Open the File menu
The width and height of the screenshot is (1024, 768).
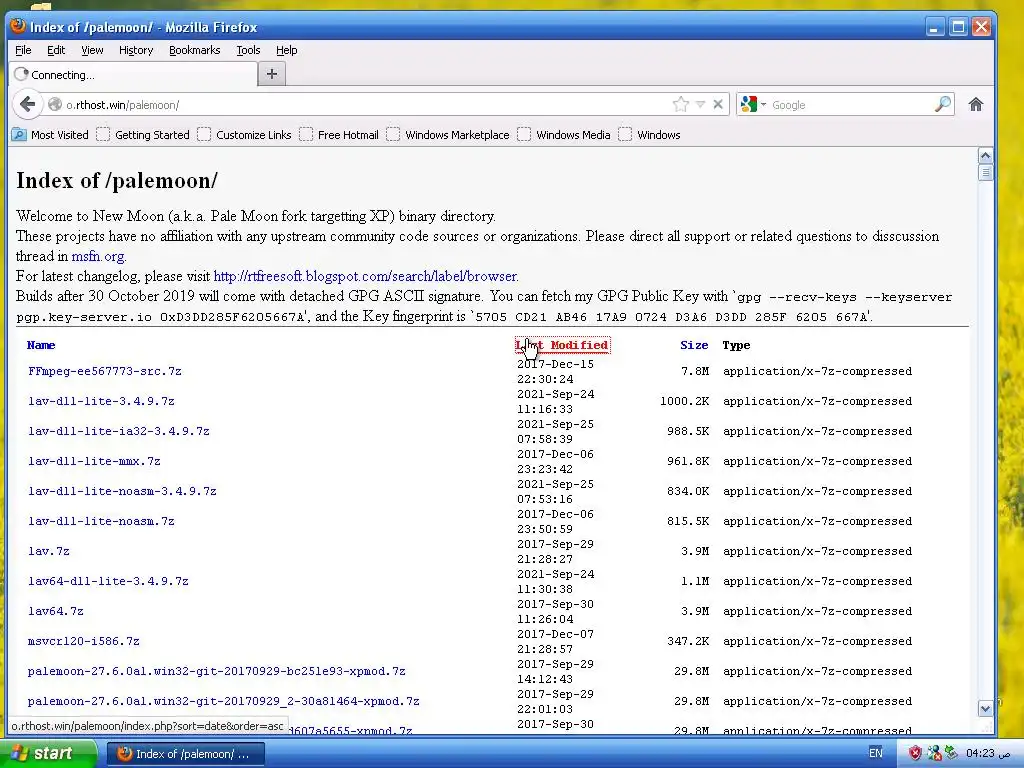click(23, 50)
